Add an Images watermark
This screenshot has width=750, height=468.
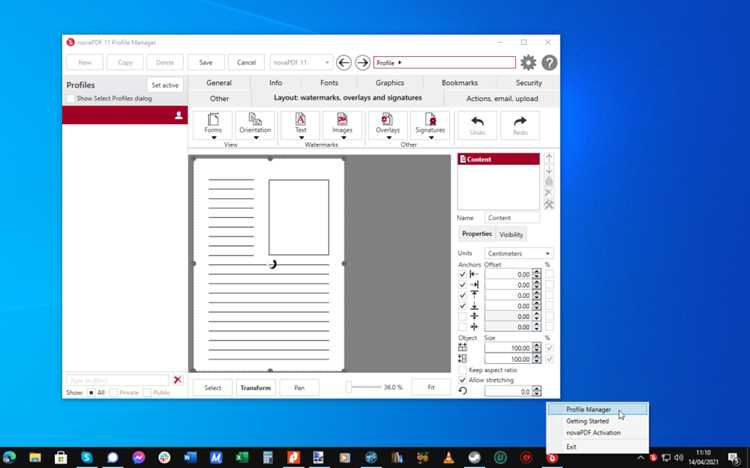coord(342,126)
